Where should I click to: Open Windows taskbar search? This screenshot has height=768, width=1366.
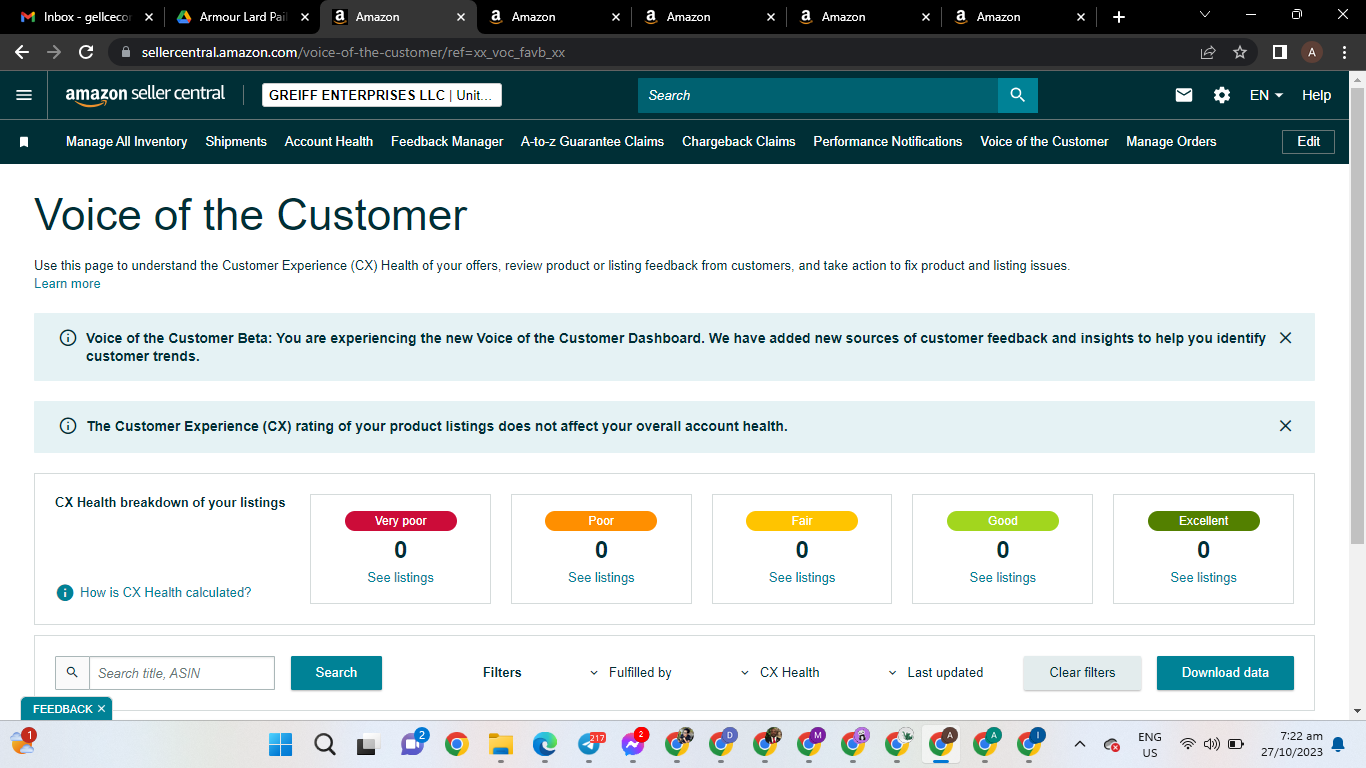coord(325,744)
